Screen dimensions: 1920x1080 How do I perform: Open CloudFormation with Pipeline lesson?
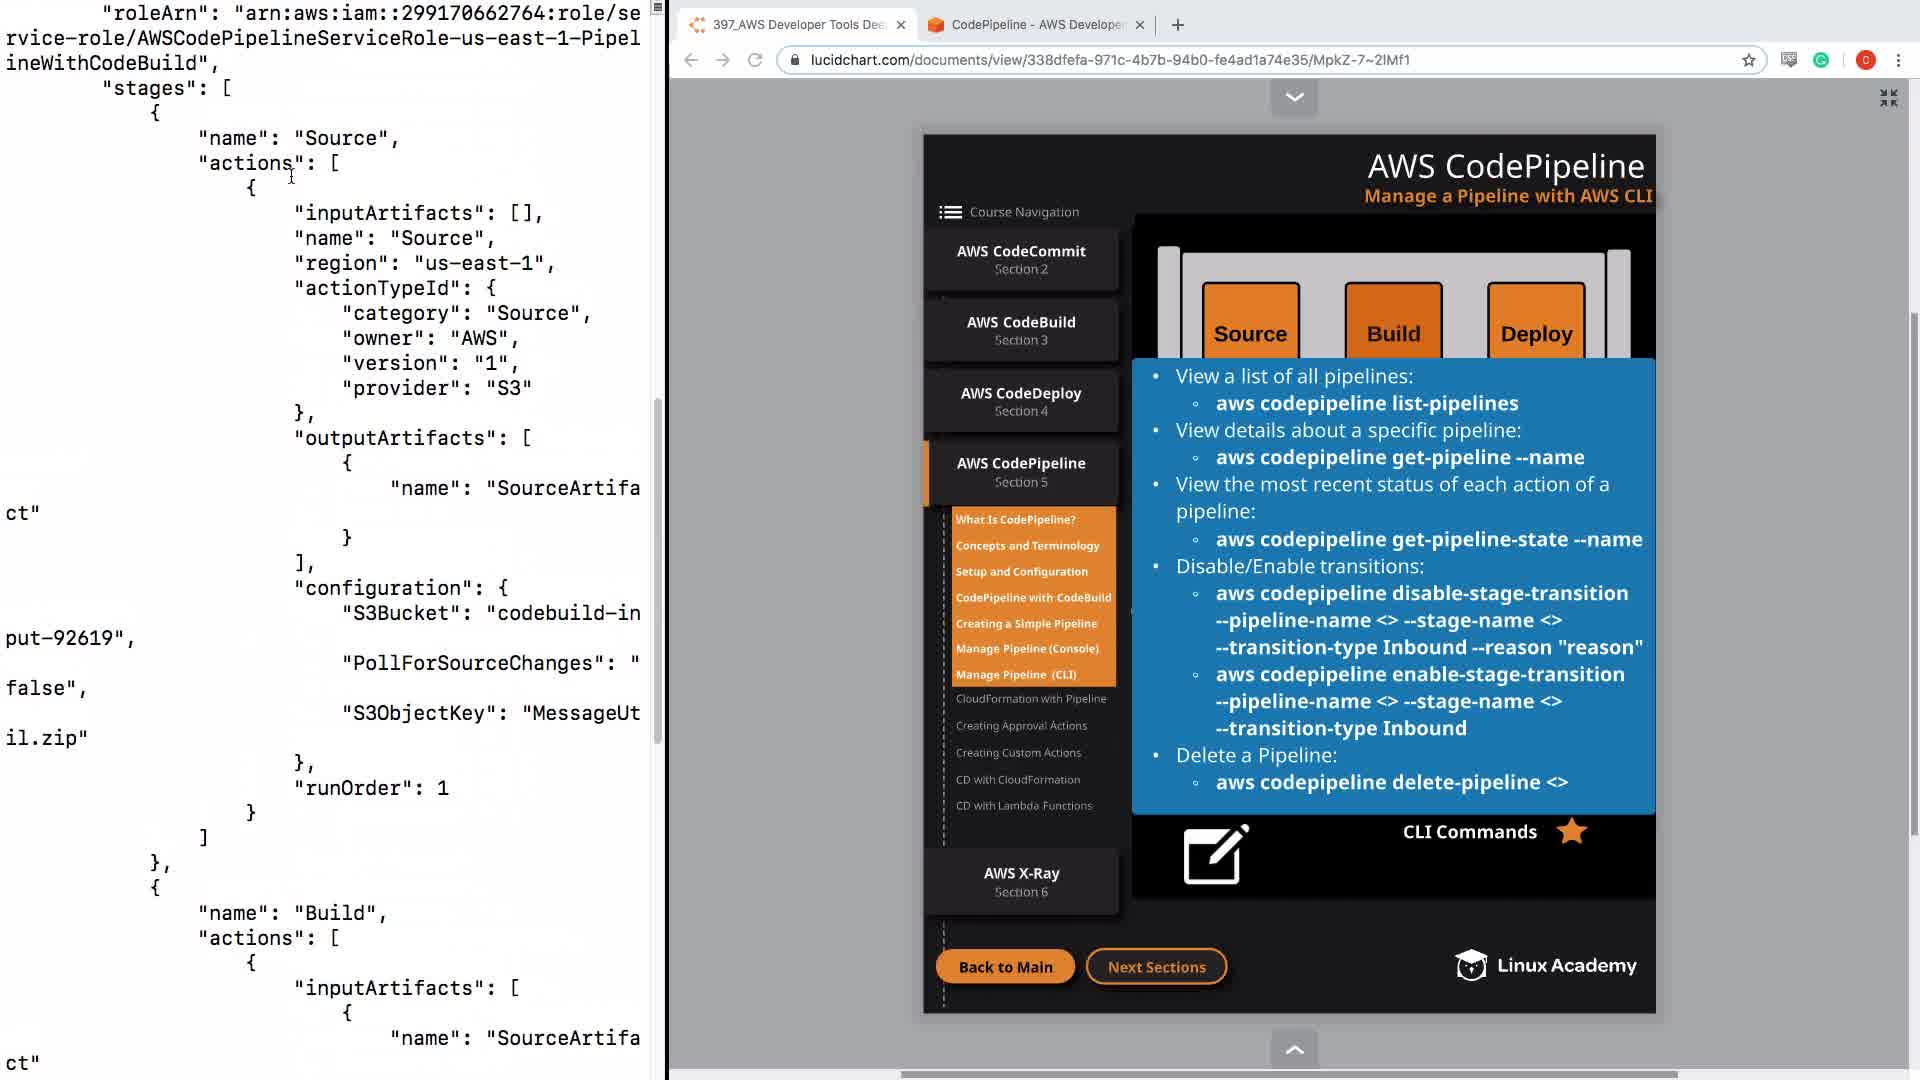1030,699
